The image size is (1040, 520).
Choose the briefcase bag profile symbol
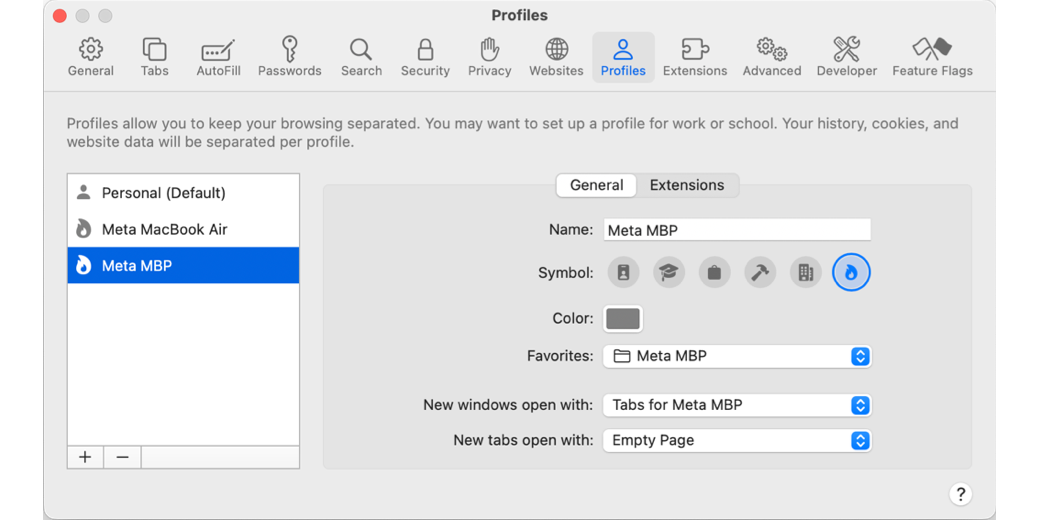[714, 272]
